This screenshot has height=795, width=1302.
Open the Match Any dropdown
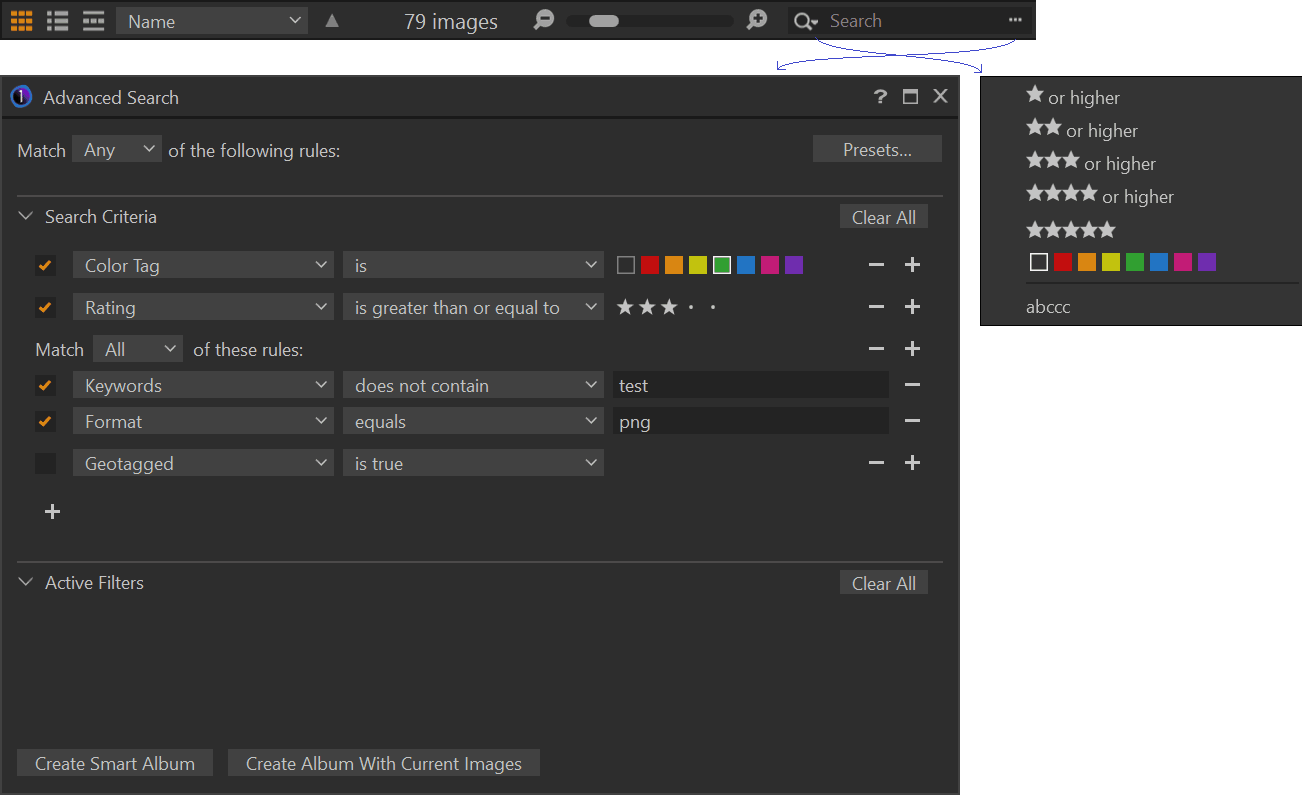pyautogui.click(x=117, y=150)
